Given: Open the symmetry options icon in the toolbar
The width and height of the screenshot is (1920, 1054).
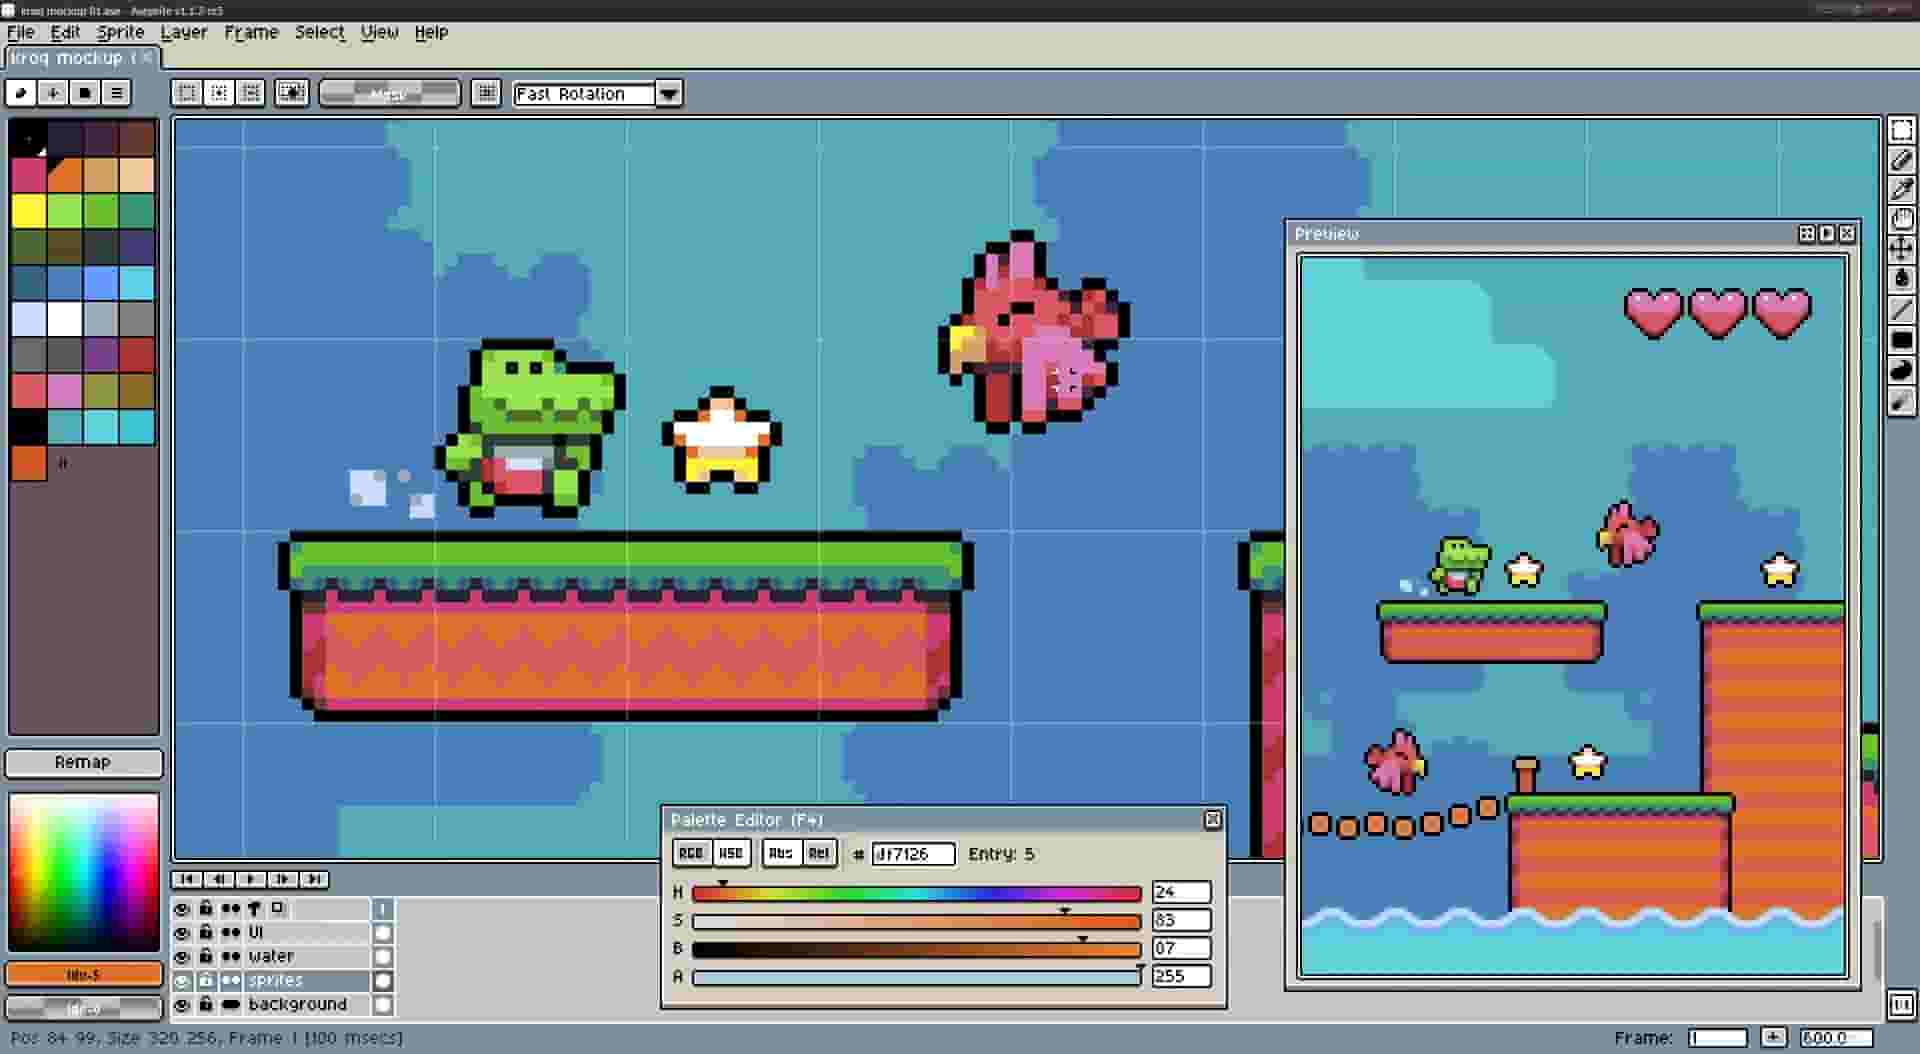Looking at the screenshot, I should coord(487,93).
